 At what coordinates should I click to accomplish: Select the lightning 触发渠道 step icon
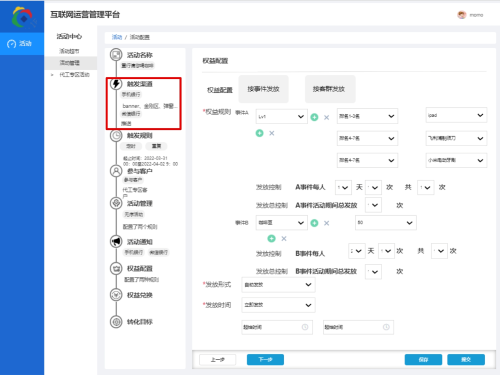[116, 84]
